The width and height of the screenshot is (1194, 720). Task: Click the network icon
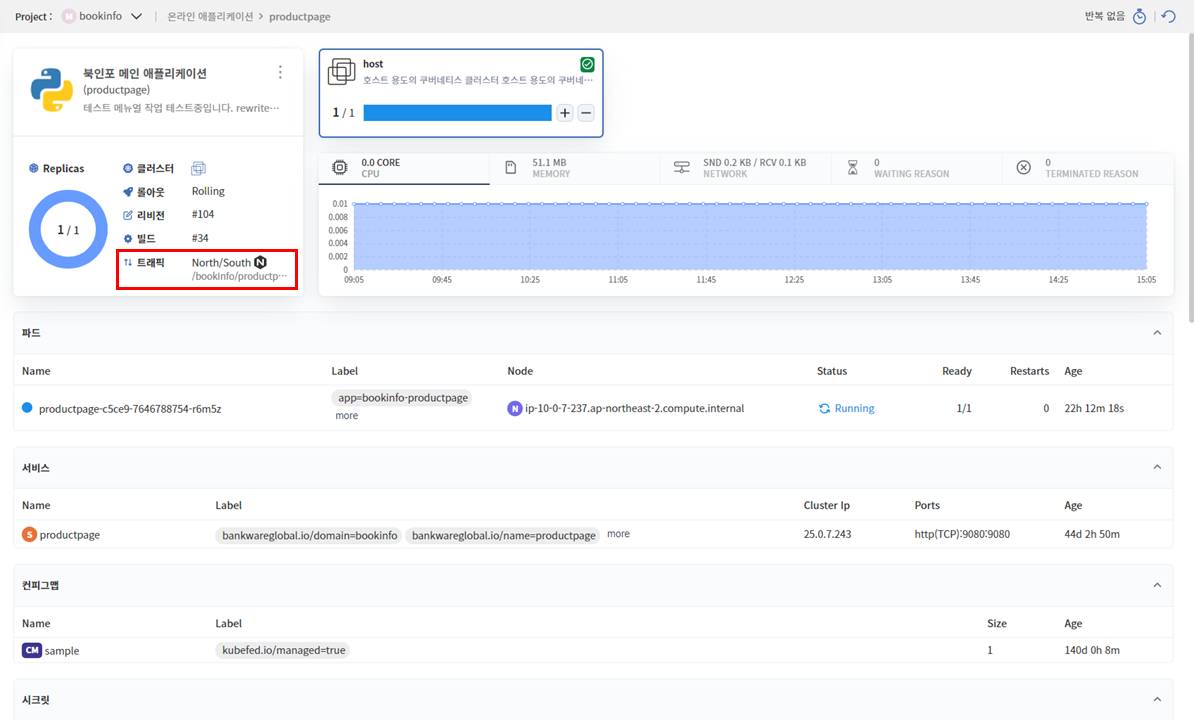(x=682, y=167)
